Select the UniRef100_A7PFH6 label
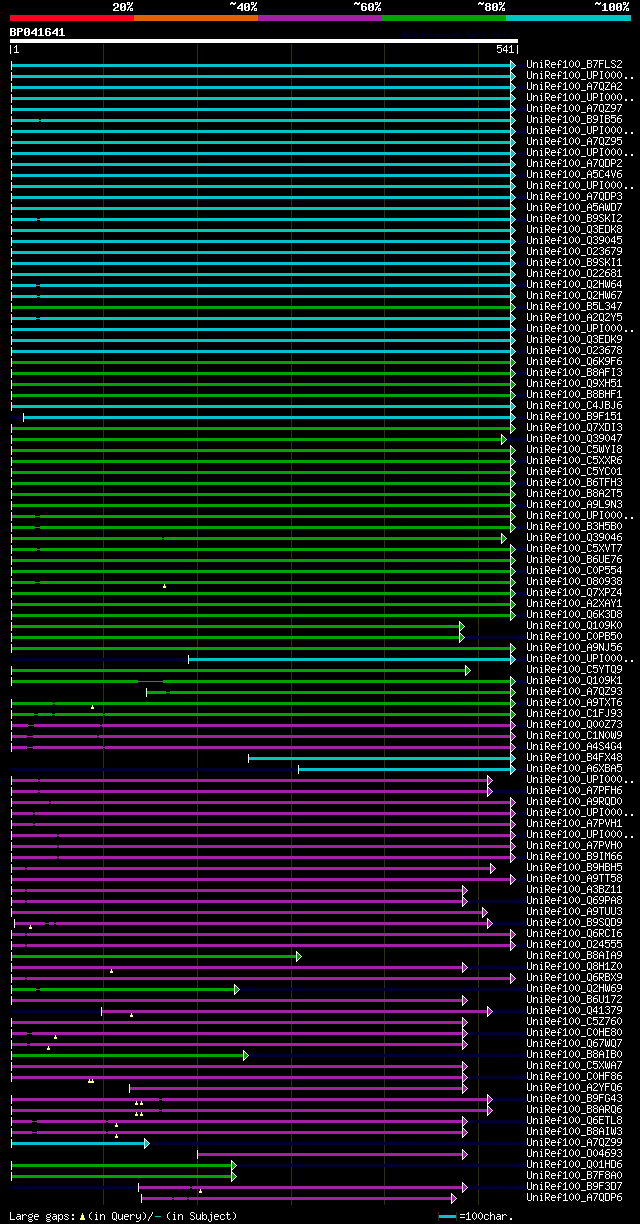 coord(574,791)
